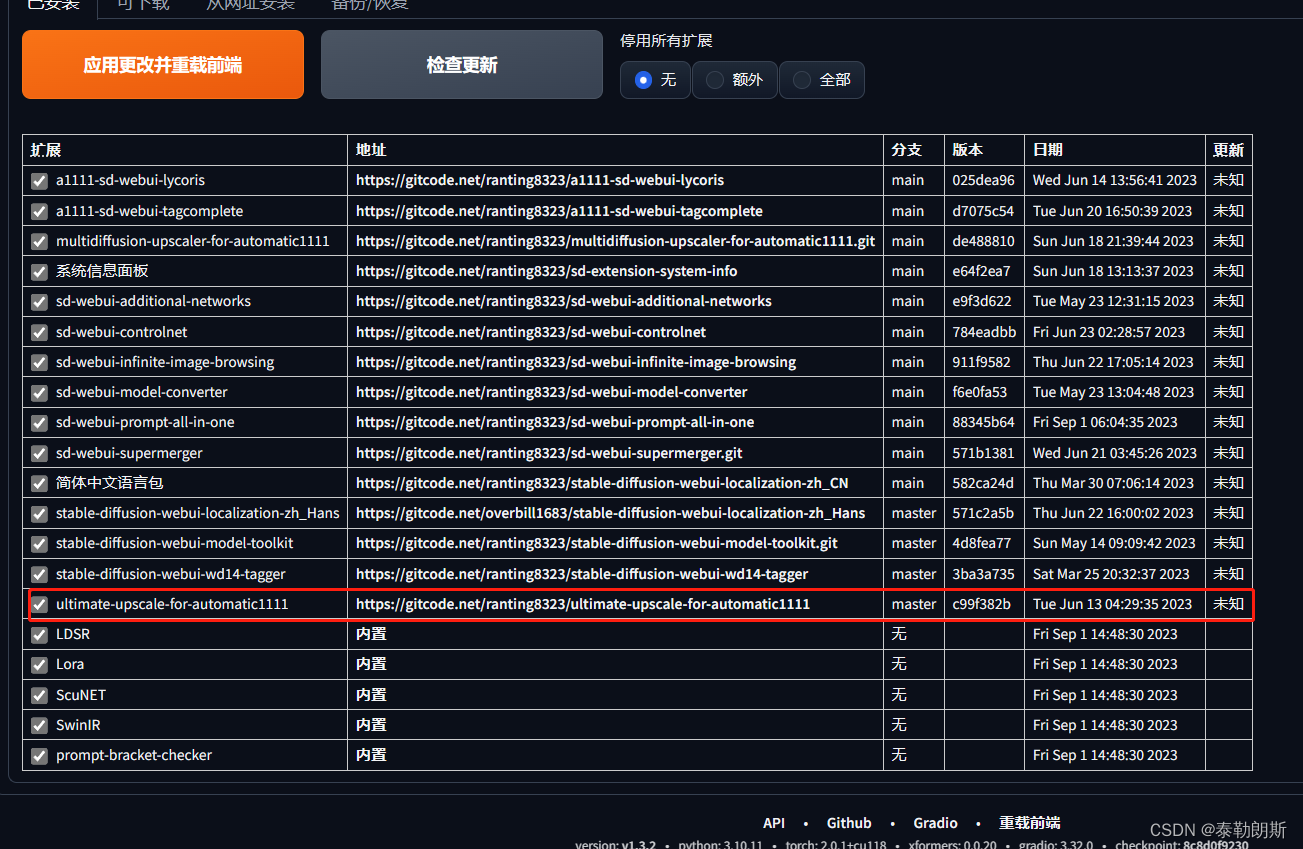Uncheck sd-webui-controlnet extension
The height and width of the screenshot is (849, 1303).
pos(39,332)
